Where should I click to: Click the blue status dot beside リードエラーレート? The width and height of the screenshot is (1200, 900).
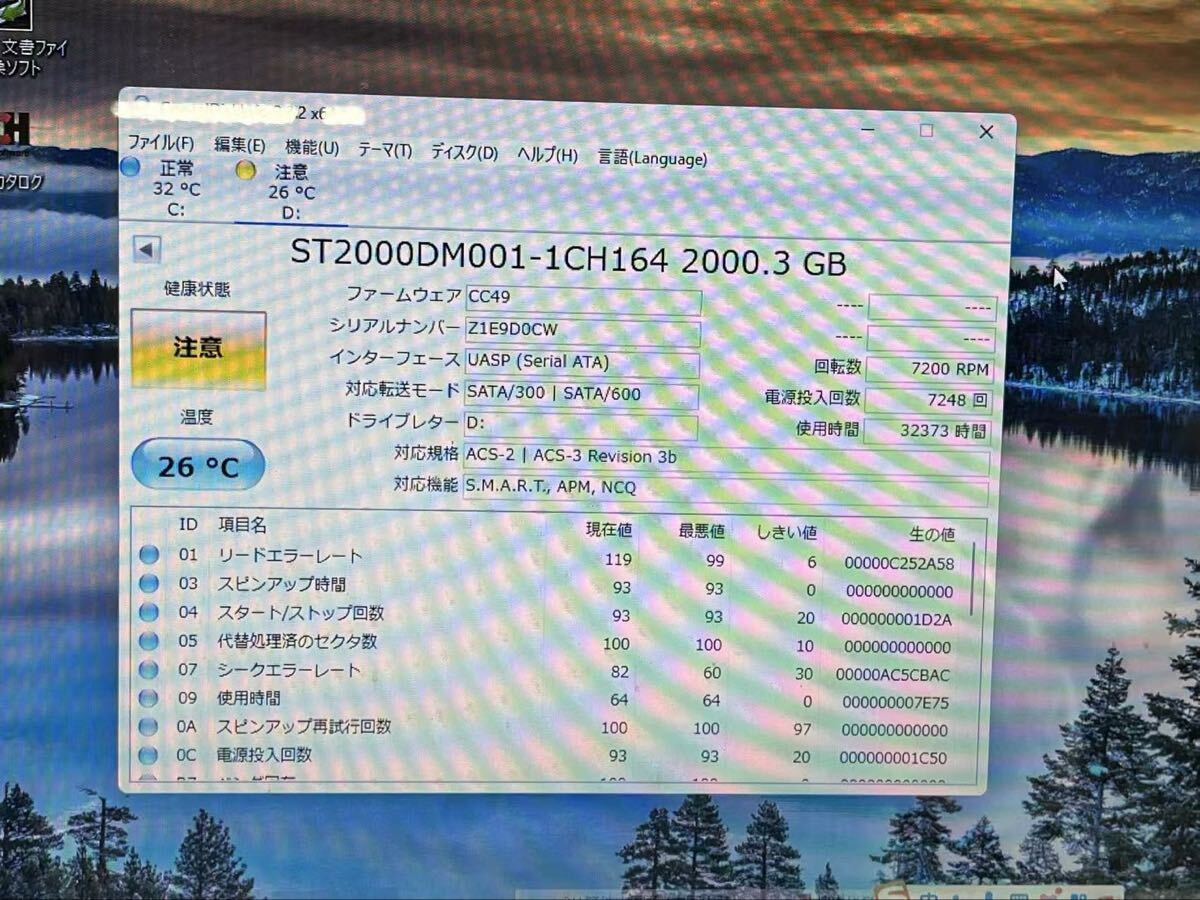148,556
